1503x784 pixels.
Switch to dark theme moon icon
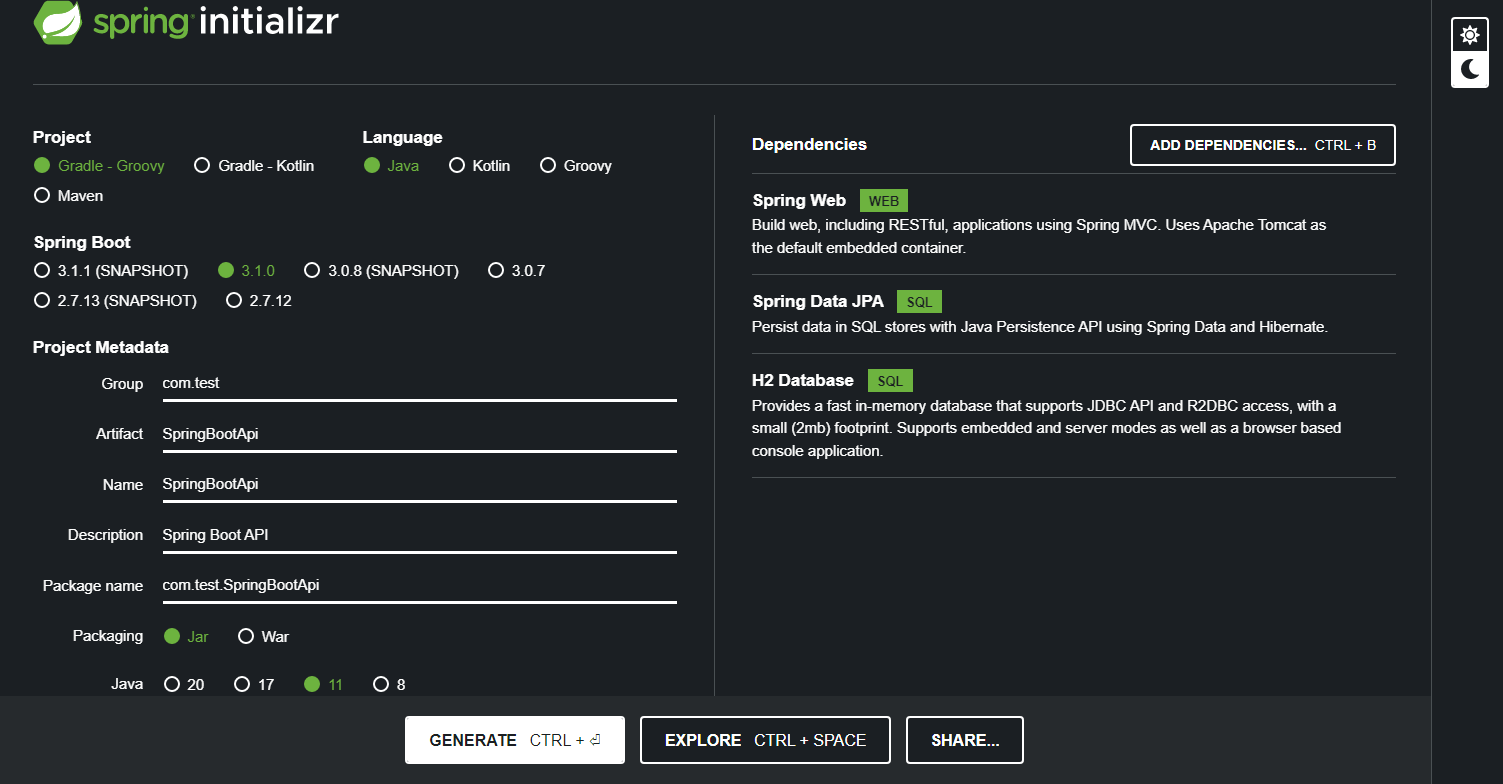(1469, 70)
